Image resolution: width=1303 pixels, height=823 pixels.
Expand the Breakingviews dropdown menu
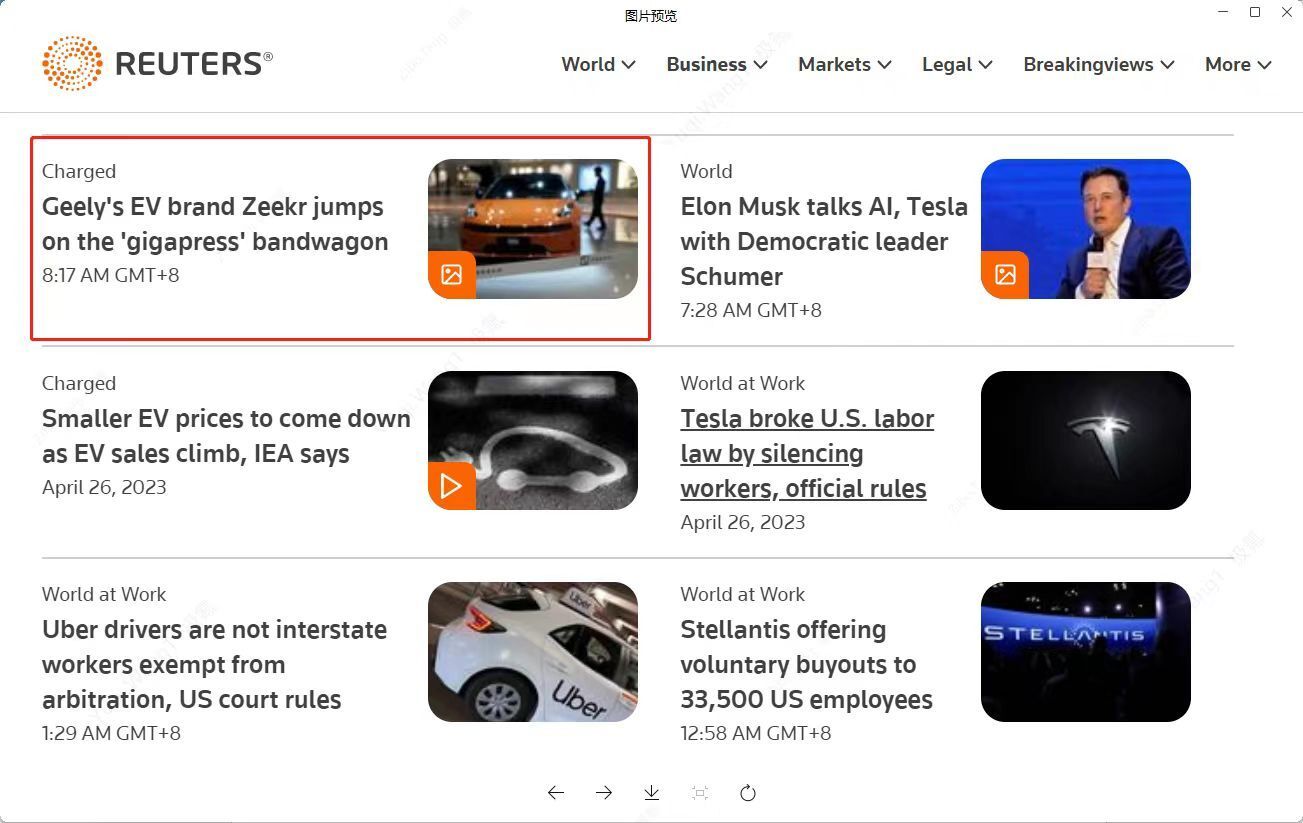coord(1099,64)
